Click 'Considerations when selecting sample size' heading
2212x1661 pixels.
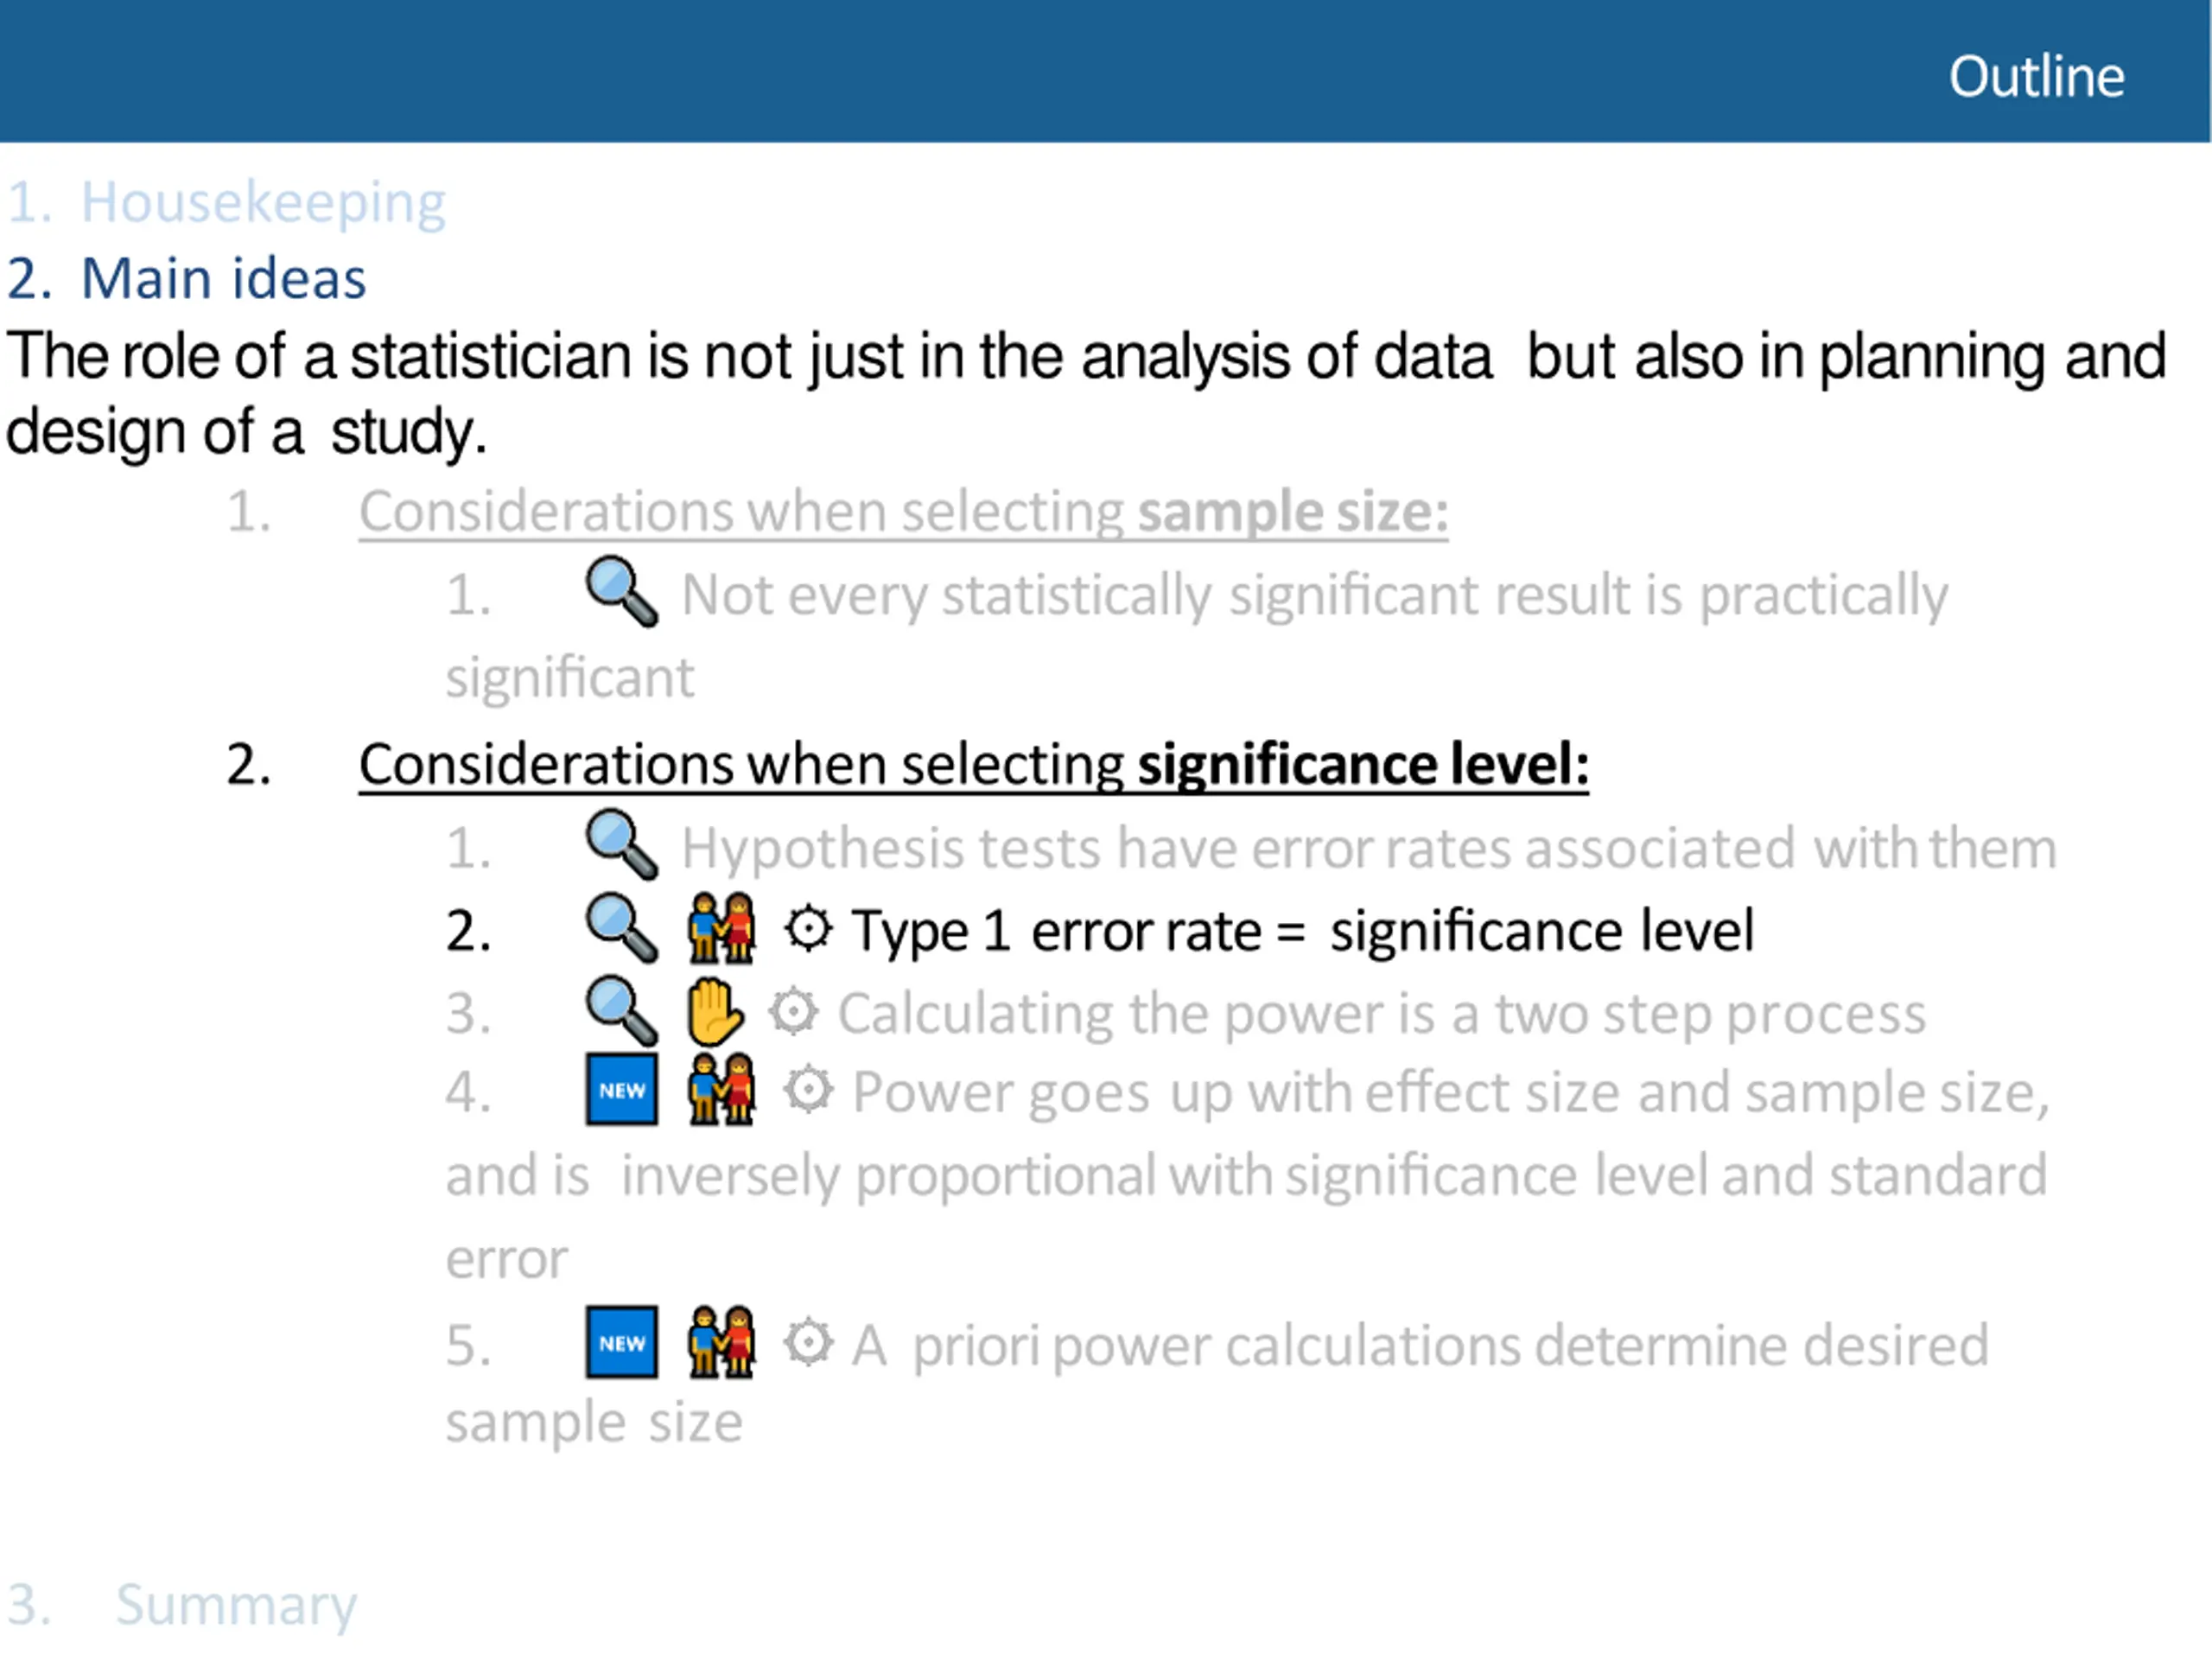[904, 513]
